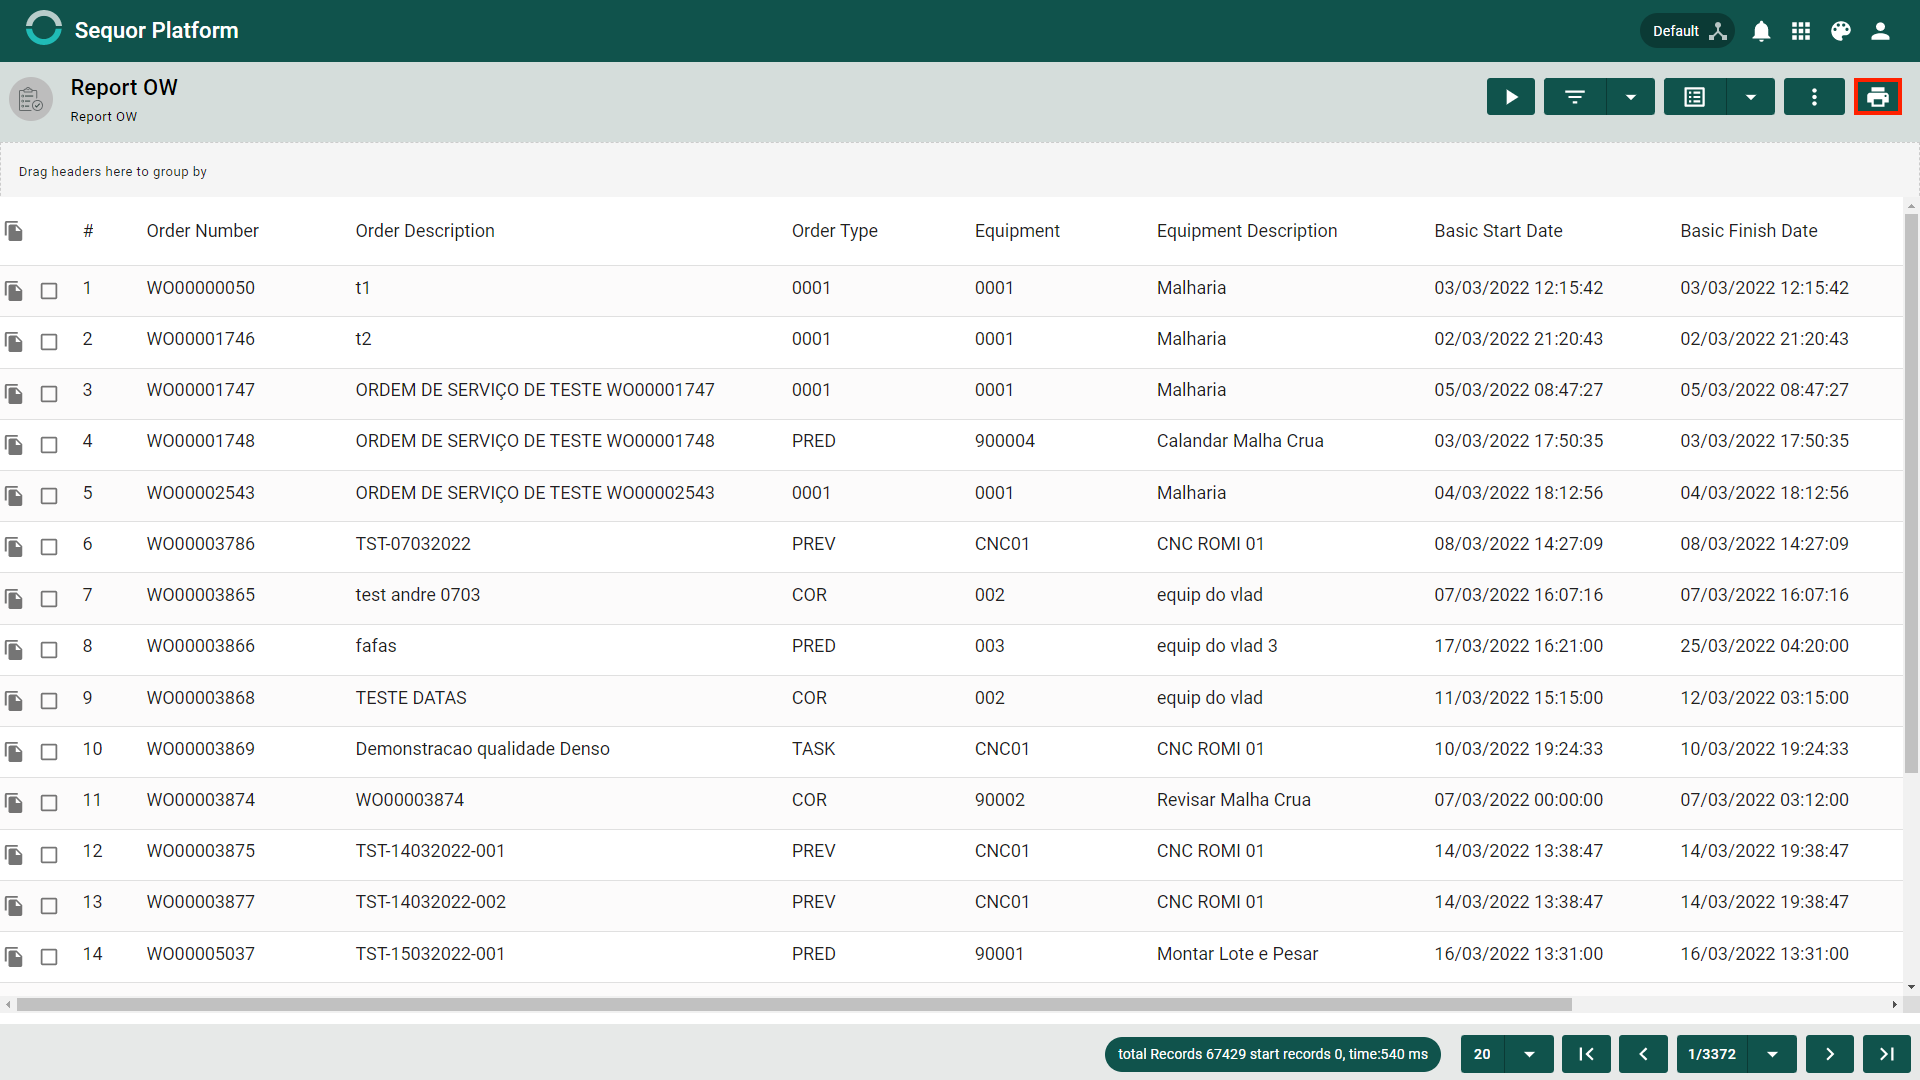Click the horizontal scrollbar thumb
This screenshot has width=1920, height=1080.
pos(794,1004)
